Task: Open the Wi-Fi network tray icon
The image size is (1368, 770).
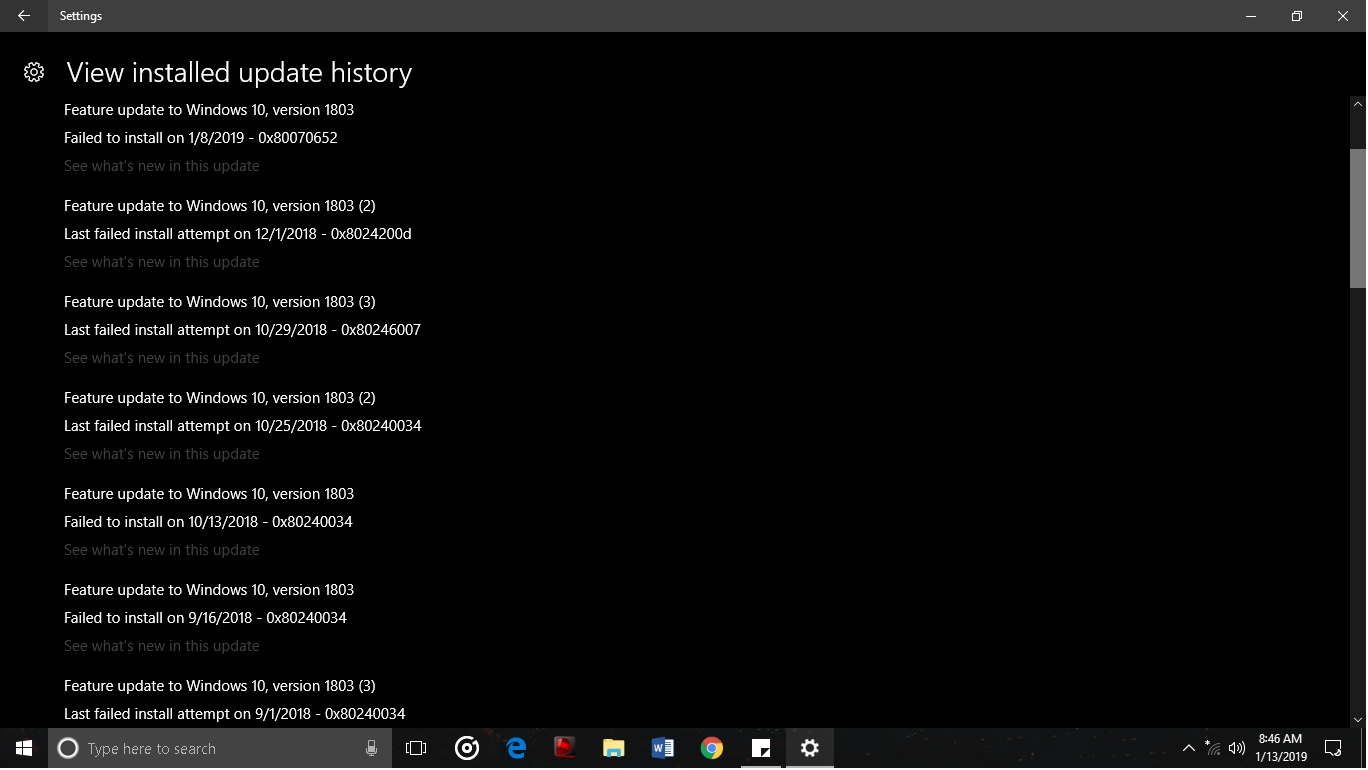Action: click(x=1213, y=748)
